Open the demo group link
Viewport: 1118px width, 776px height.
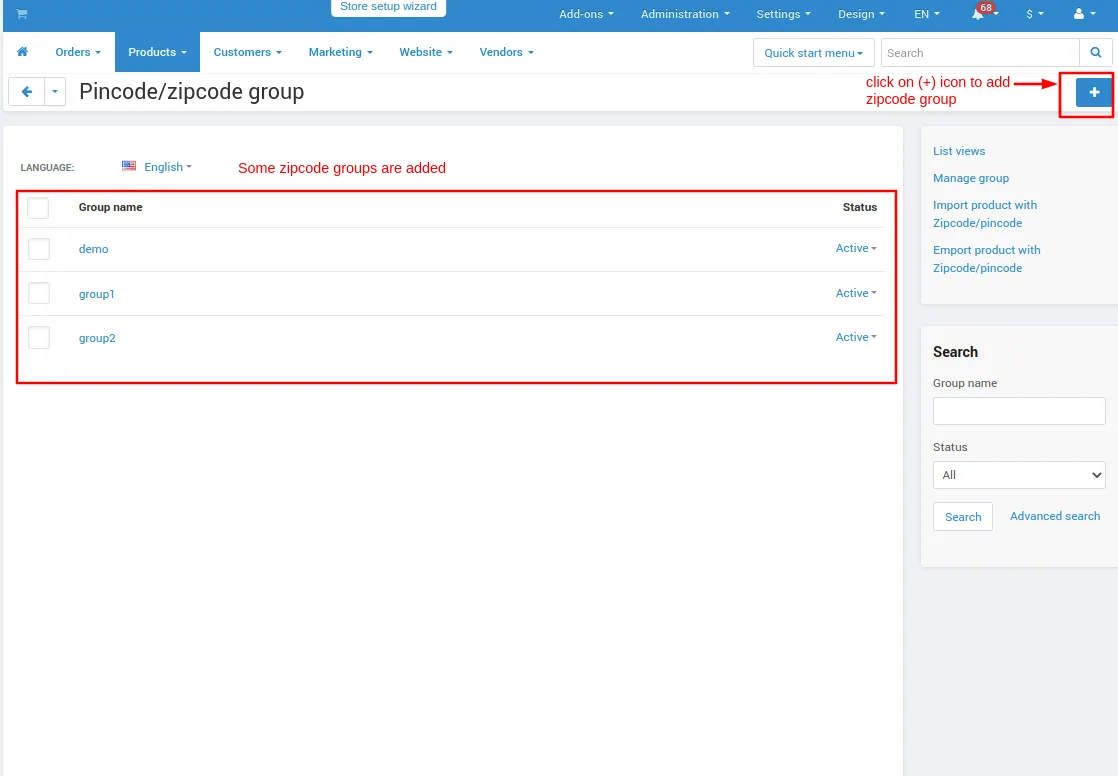click(93, 249)
